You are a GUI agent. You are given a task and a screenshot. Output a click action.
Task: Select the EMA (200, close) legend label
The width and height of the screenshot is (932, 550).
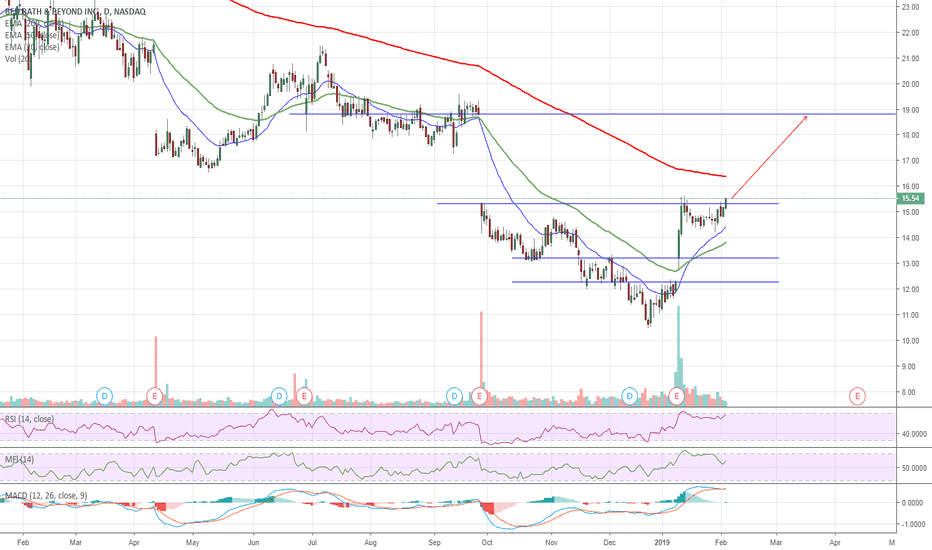[x=32, y=24]
